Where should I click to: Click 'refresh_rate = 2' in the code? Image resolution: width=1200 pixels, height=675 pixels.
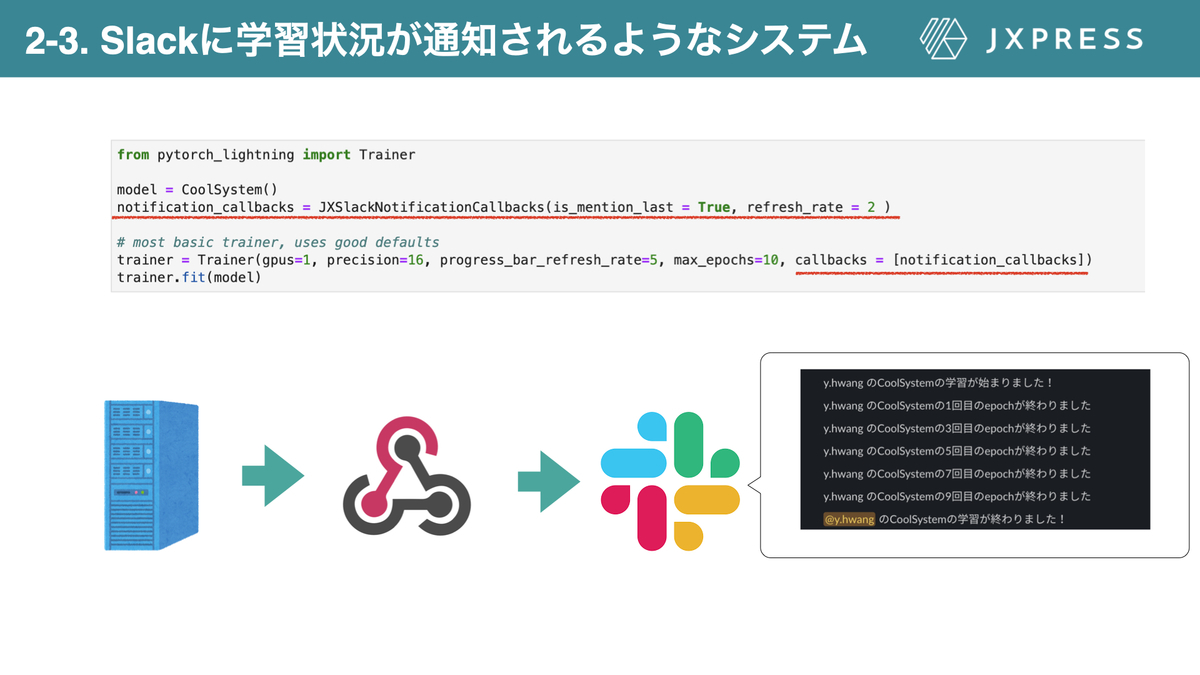pyautogui.click(x=811, y=208)
